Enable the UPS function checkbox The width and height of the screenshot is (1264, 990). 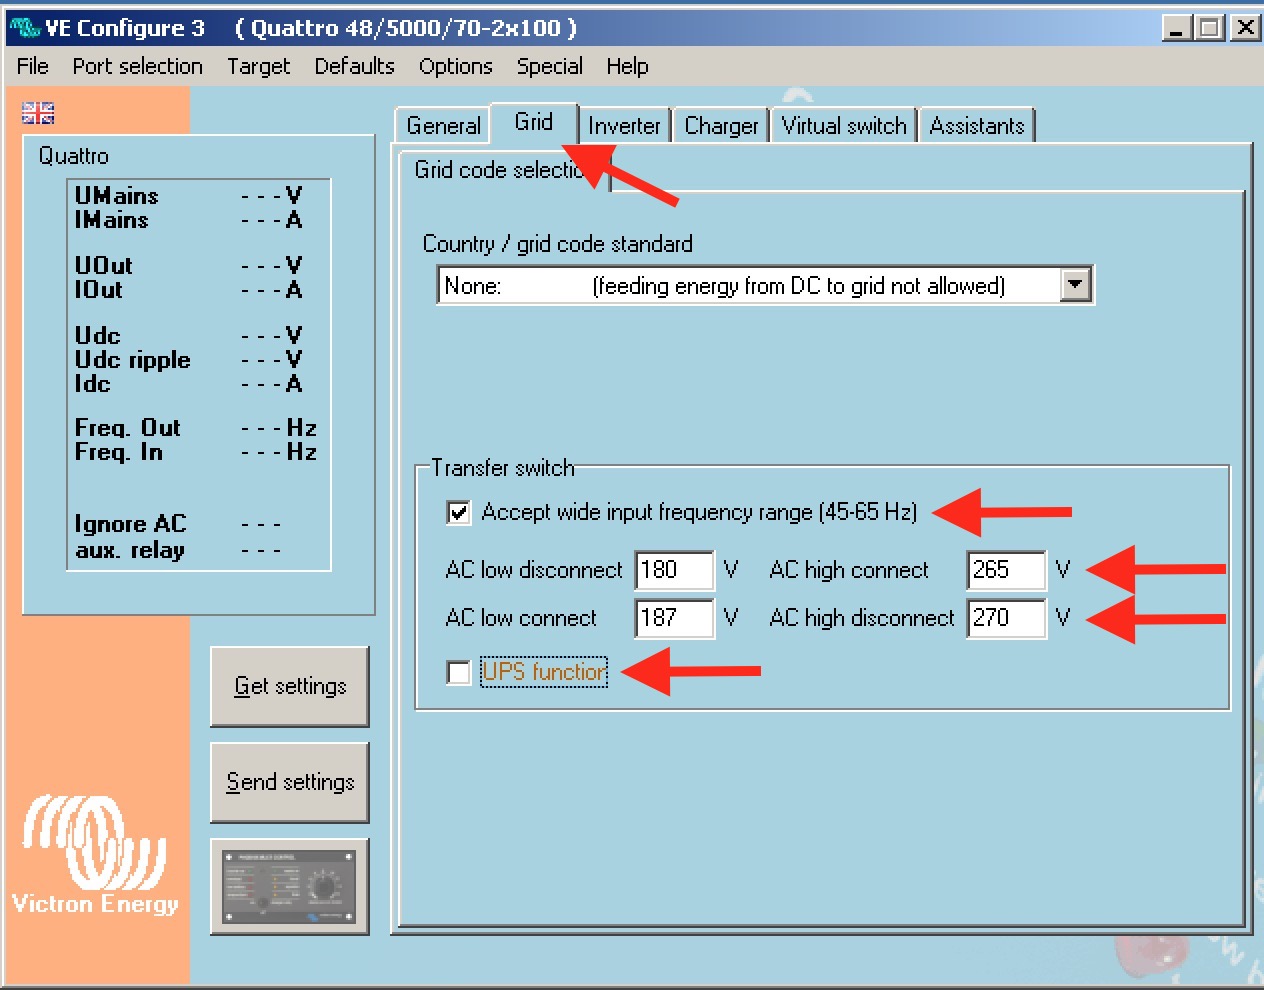[459, 673]
